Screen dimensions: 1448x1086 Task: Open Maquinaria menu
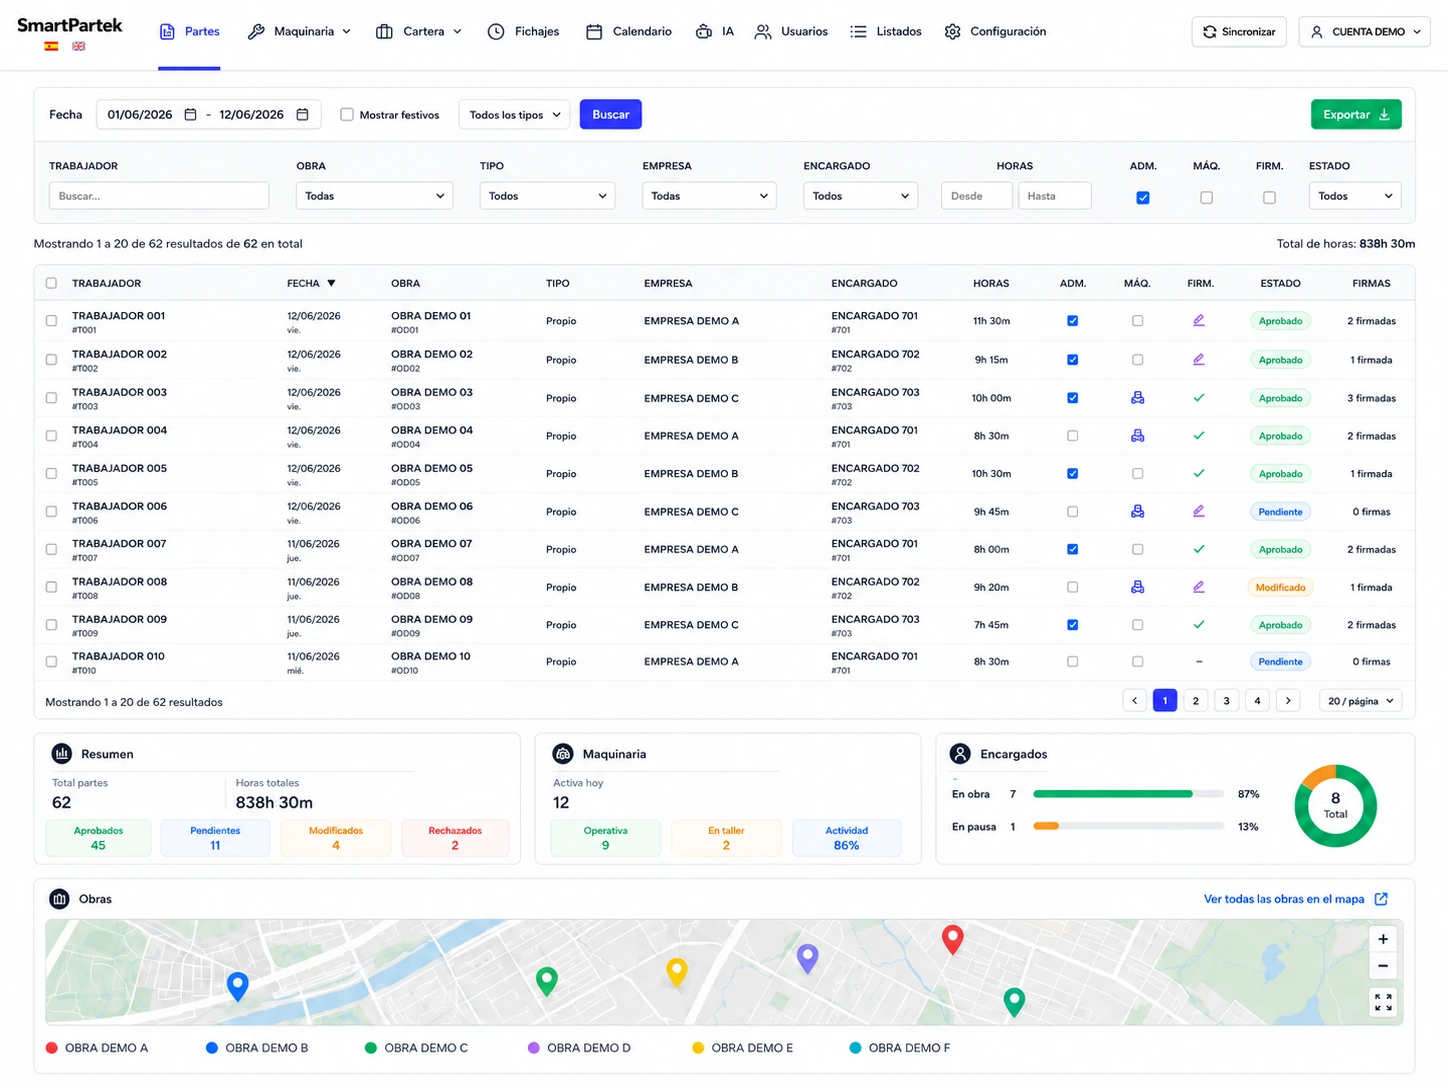[x=299, y=32]
